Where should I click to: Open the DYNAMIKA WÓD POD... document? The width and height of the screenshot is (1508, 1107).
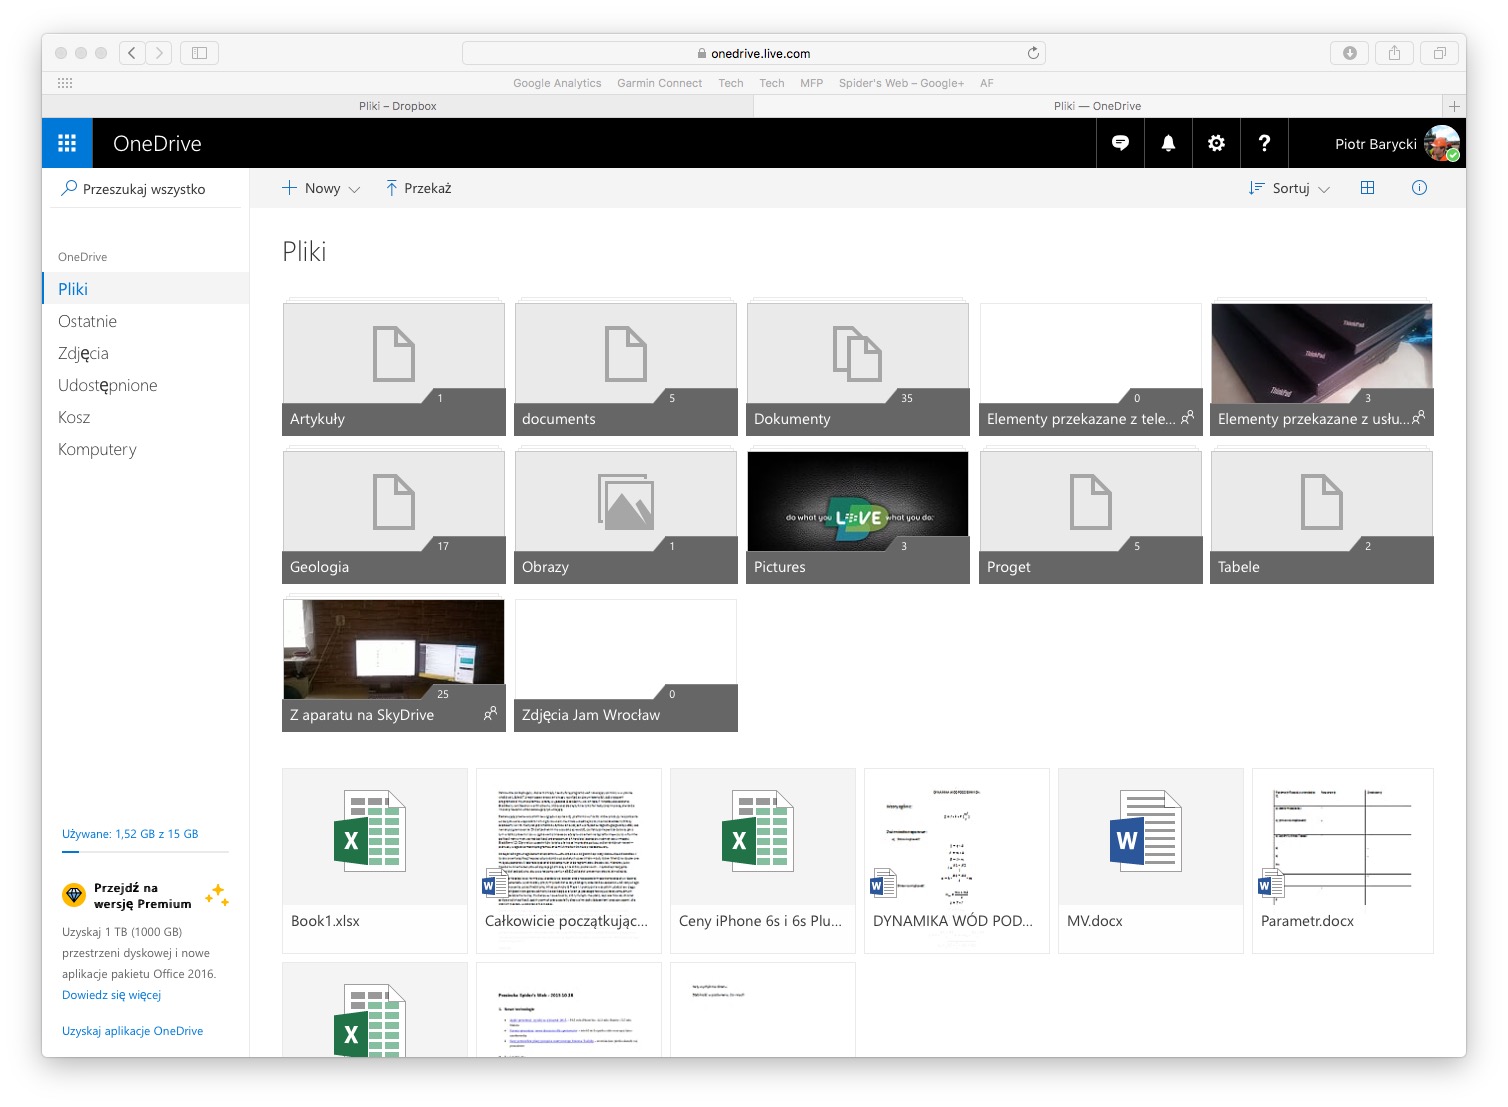(957, 861)
